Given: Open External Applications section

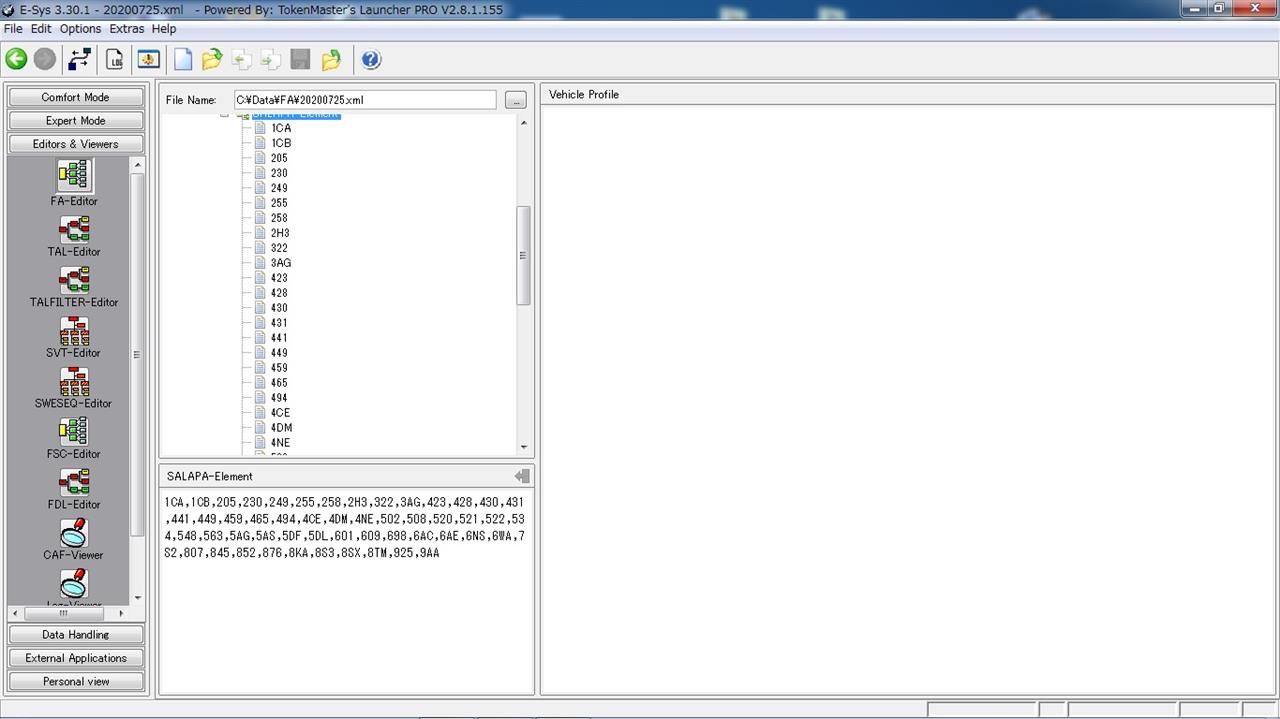Looking at the screenshot, I should [x=76, y=658].
